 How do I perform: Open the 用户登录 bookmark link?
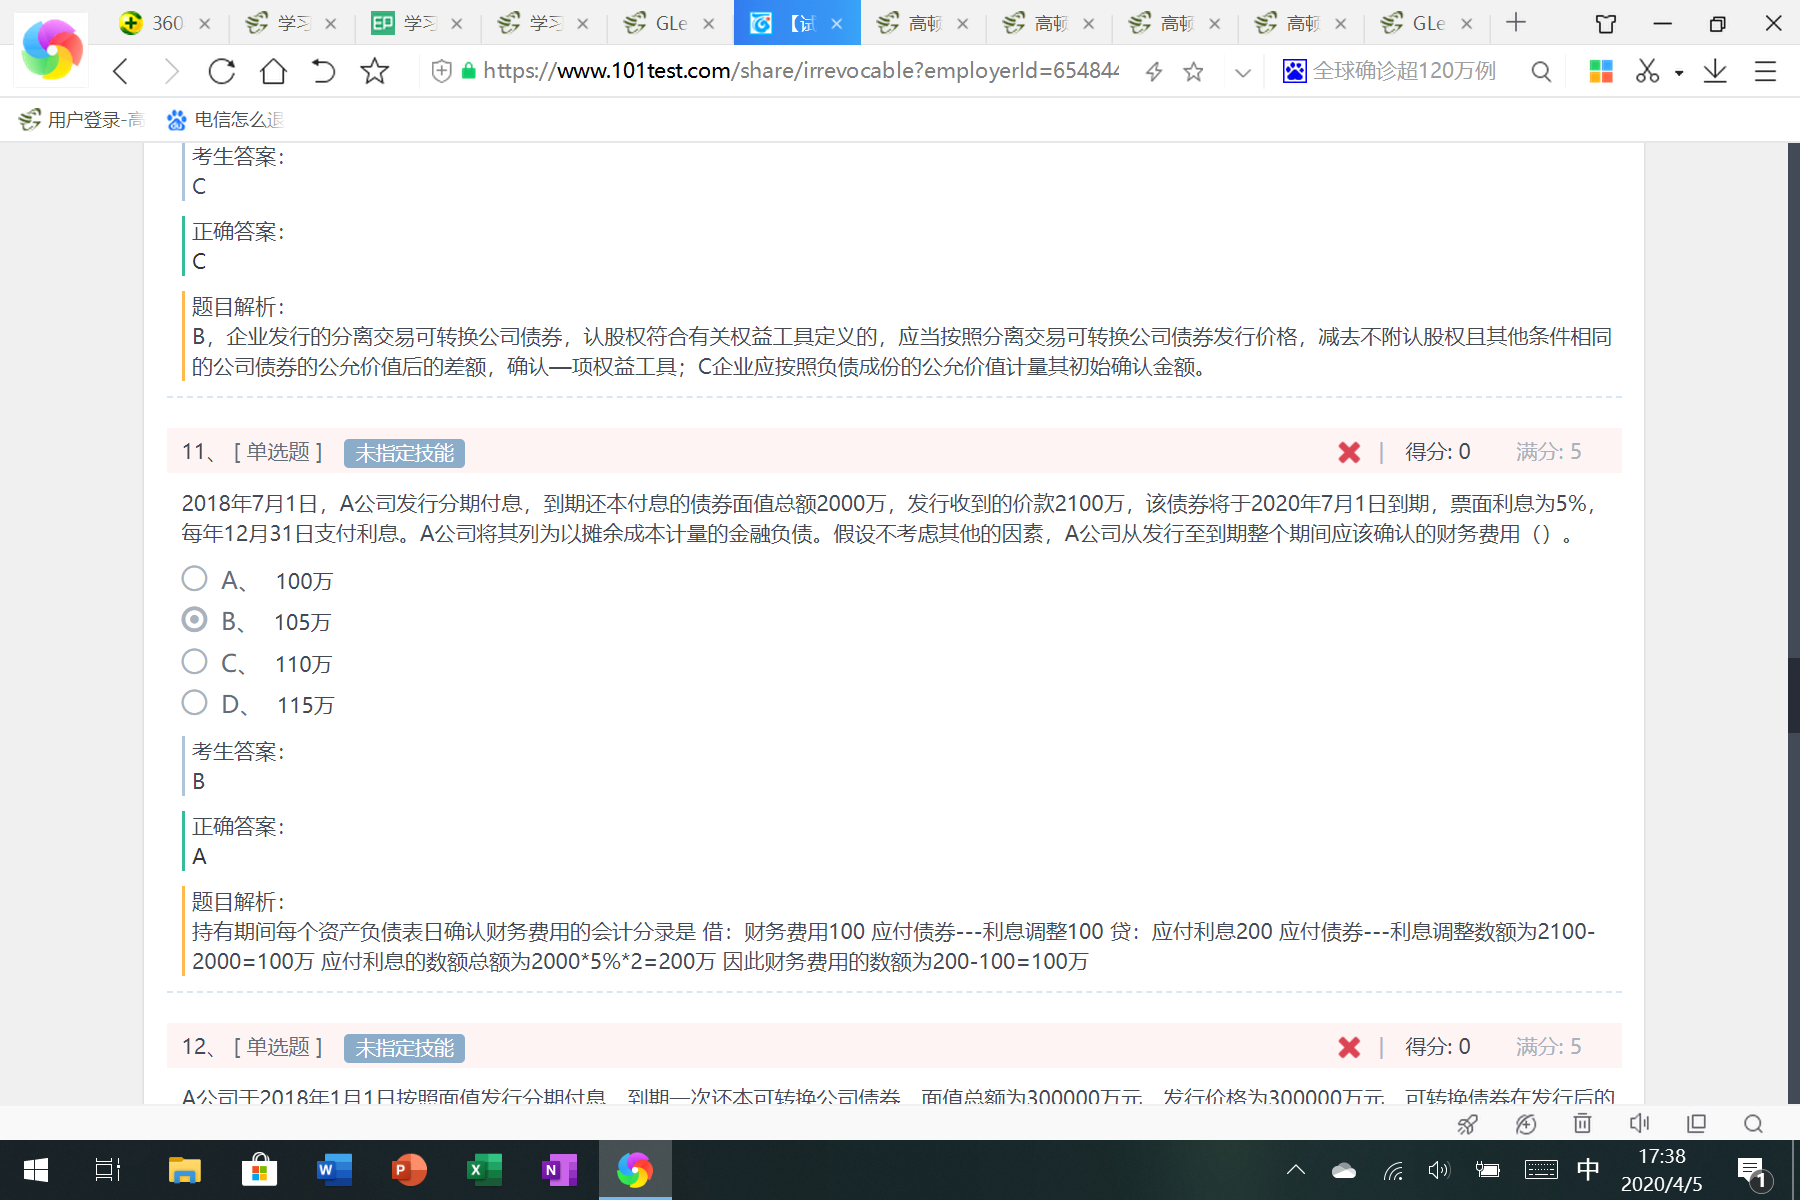(x=82, y=120)
